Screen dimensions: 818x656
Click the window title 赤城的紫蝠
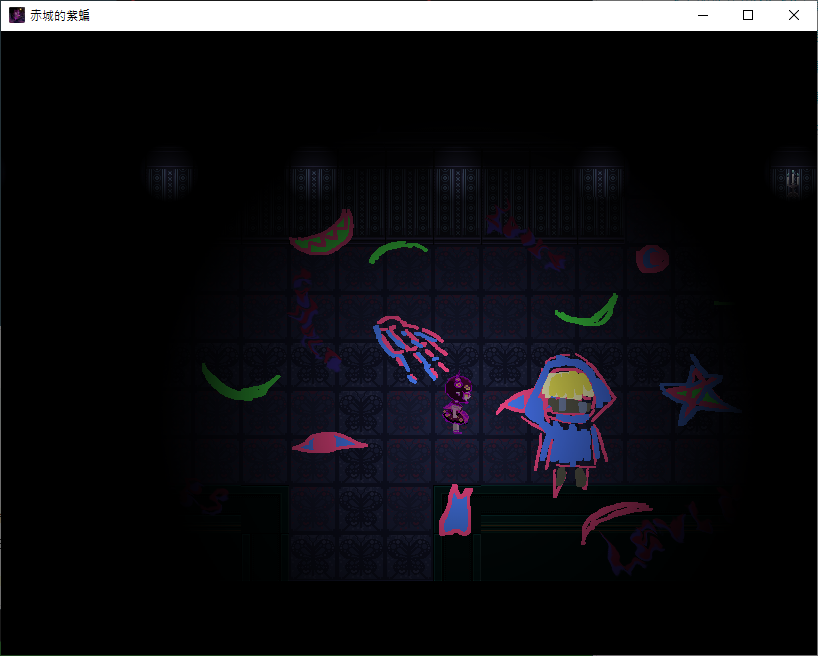[x=60, y=16]
